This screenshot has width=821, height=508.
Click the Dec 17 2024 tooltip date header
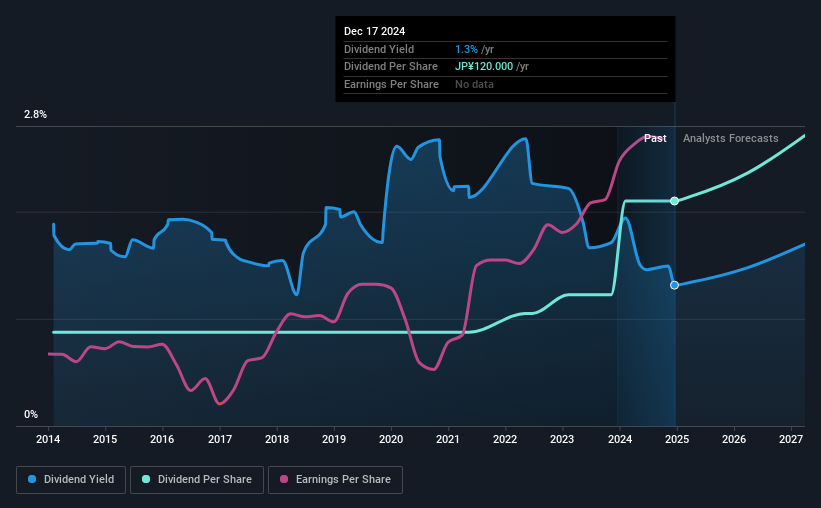(374, 31)
